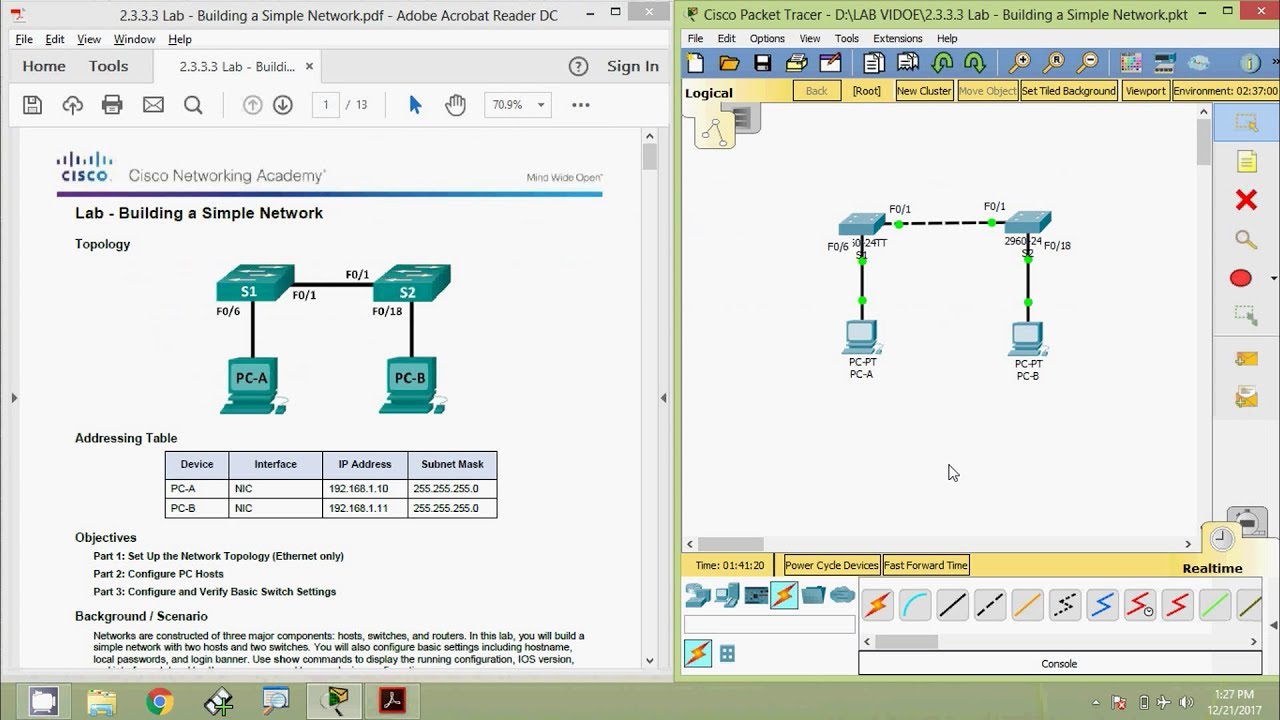1280x720 pixels.
Task: Open Tools menu in Packet Tracer
Action: click(847, 39)
